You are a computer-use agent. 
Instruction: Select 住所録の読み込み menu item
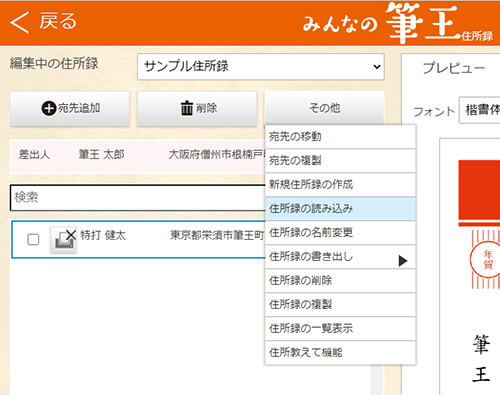tap(340, 209)
